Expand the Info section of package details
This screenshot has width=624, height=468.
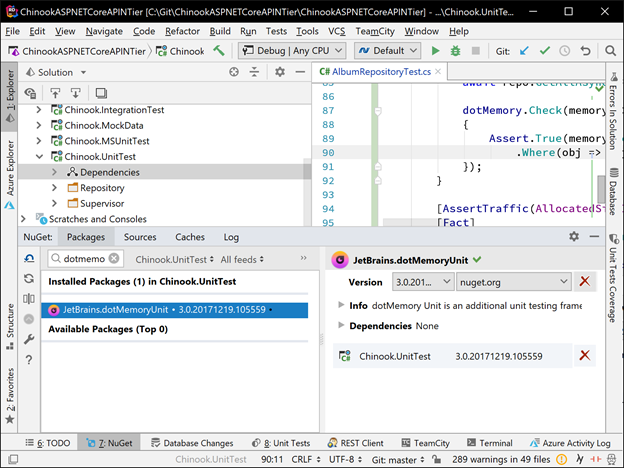[x=341, y=305]
